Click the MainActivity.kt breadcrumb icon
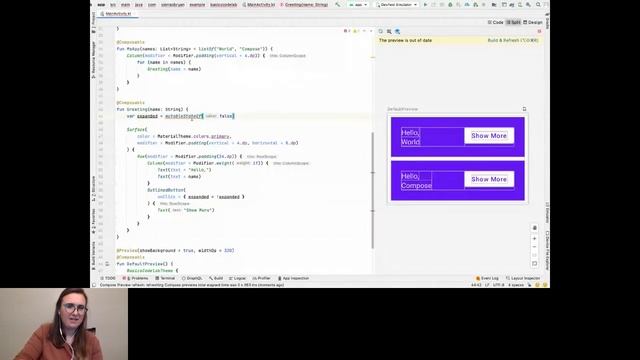The width and height of the screenshot is (640, 360). pos(244,5)
